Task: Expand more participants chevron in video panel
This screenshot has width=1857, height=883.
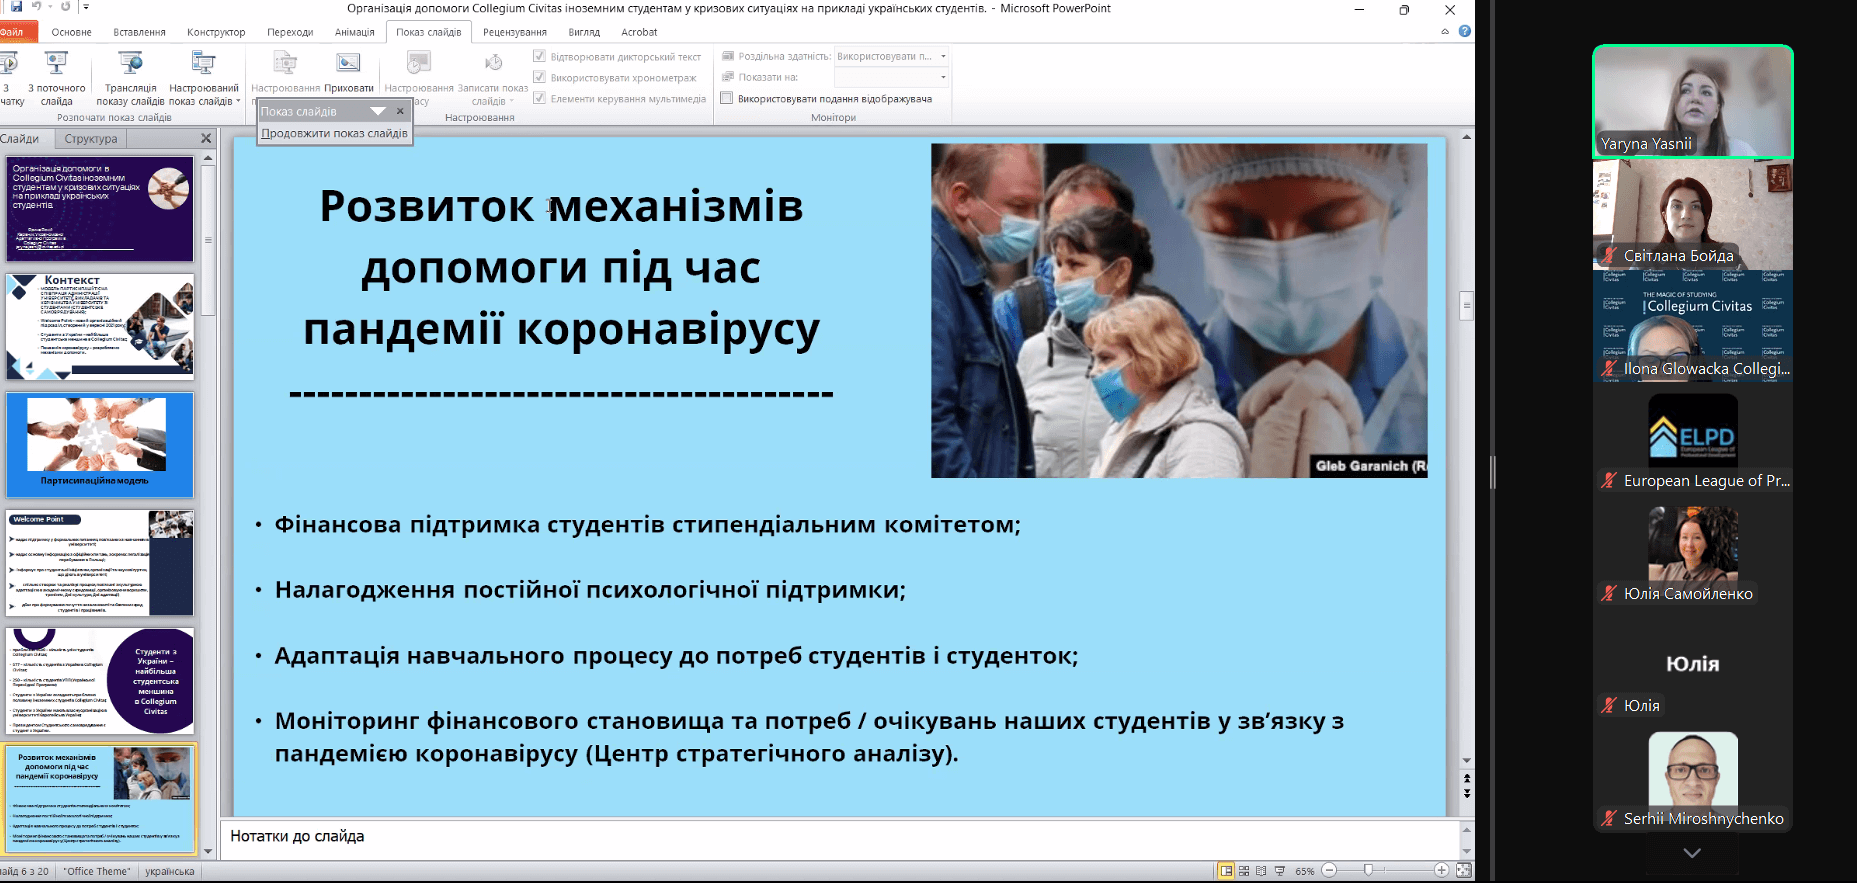Action: 1692,853
